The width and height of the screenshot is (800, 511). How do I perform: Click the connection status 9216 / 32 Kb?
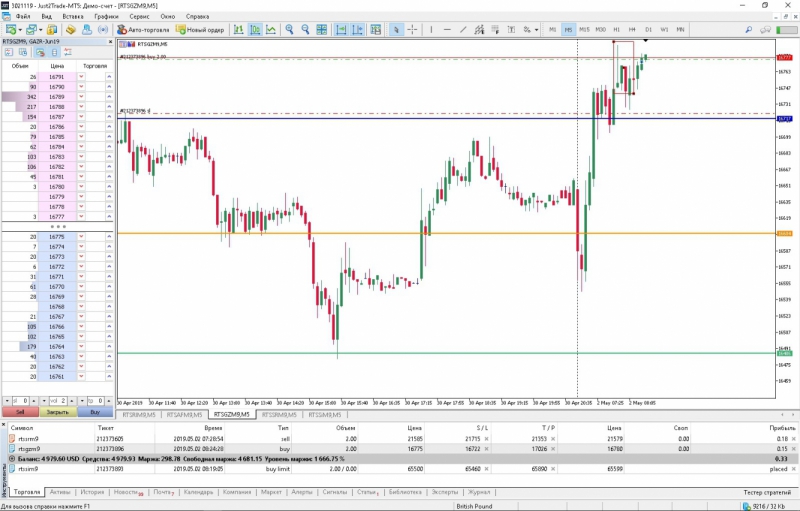(764, 506)
